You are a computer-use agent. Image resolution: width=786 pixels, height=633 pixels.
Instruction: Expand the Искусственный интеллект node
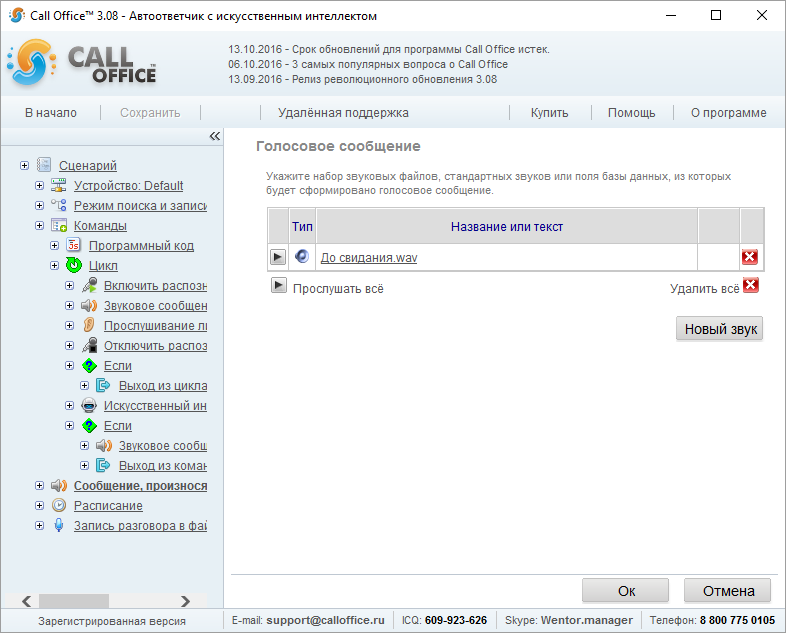(69, 405)
